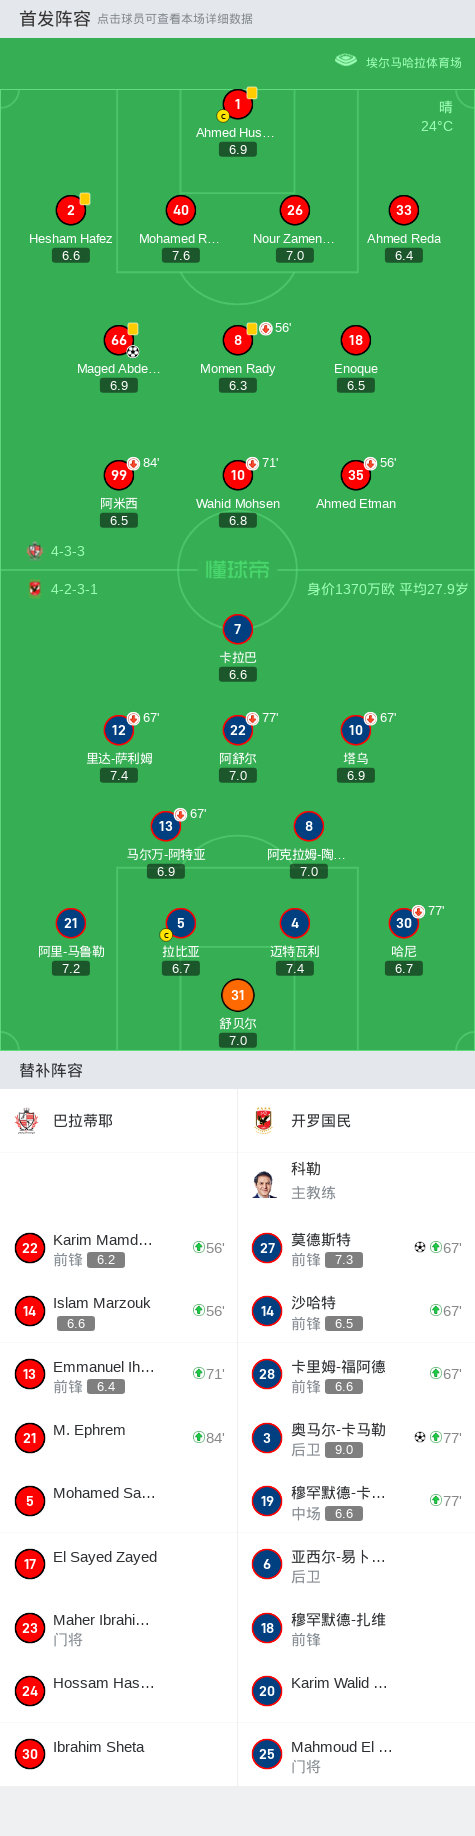Tap 4-2-3-1 formation label

pyautogui.click(x=74, y=589)
